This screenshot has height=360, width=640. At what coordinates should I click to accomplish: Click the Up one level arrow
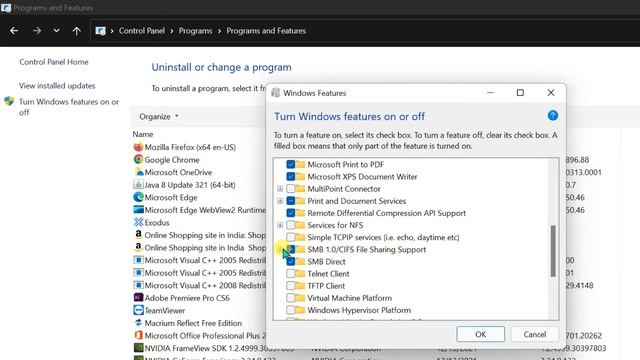click(76, 31)
